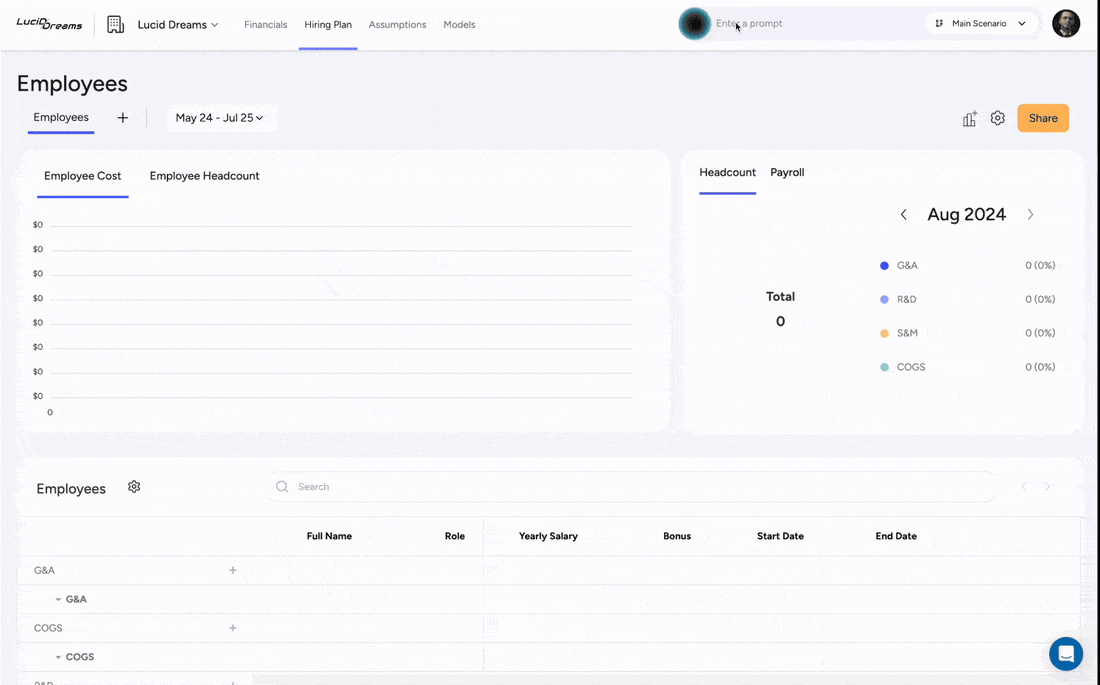Open the May 24 - Jul 25 date range dropdown
The image size is (1100, 685).
pos(221,117)
